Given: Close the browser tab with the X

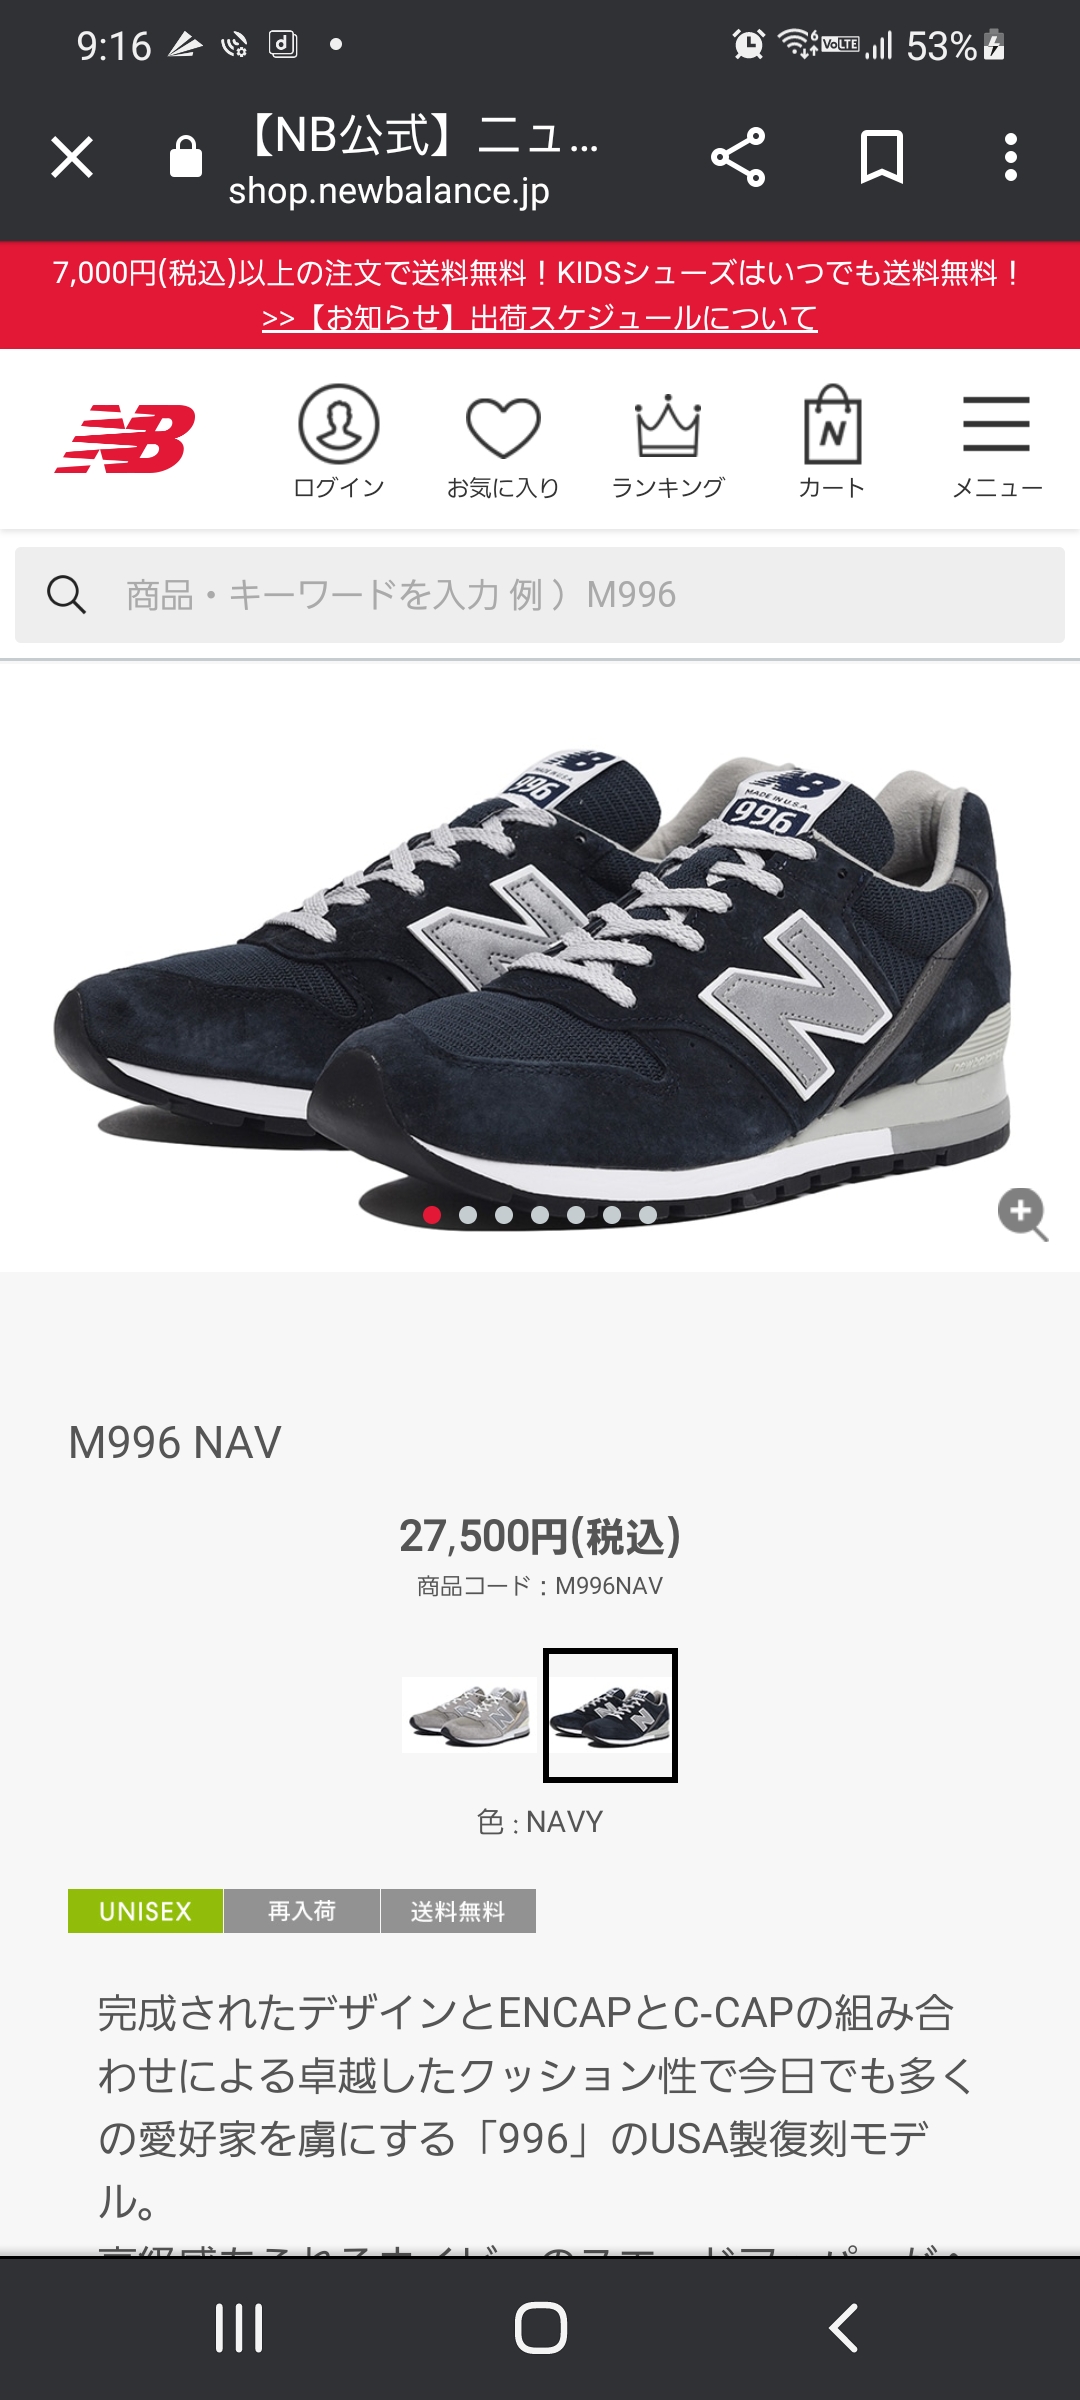Looking at the screenshot, I should [72, 157].
